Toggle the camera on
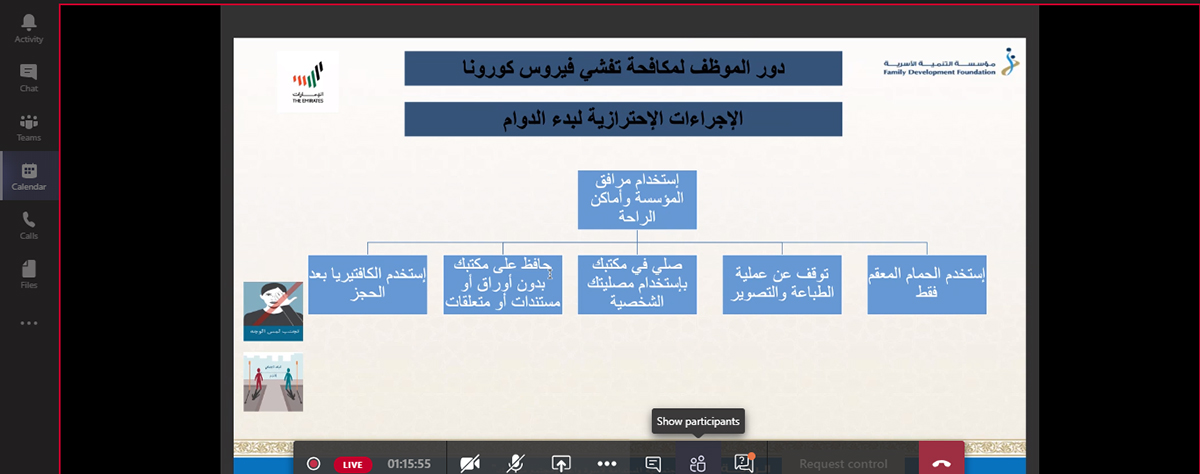The image size is (1200, 474). point(470,463)
